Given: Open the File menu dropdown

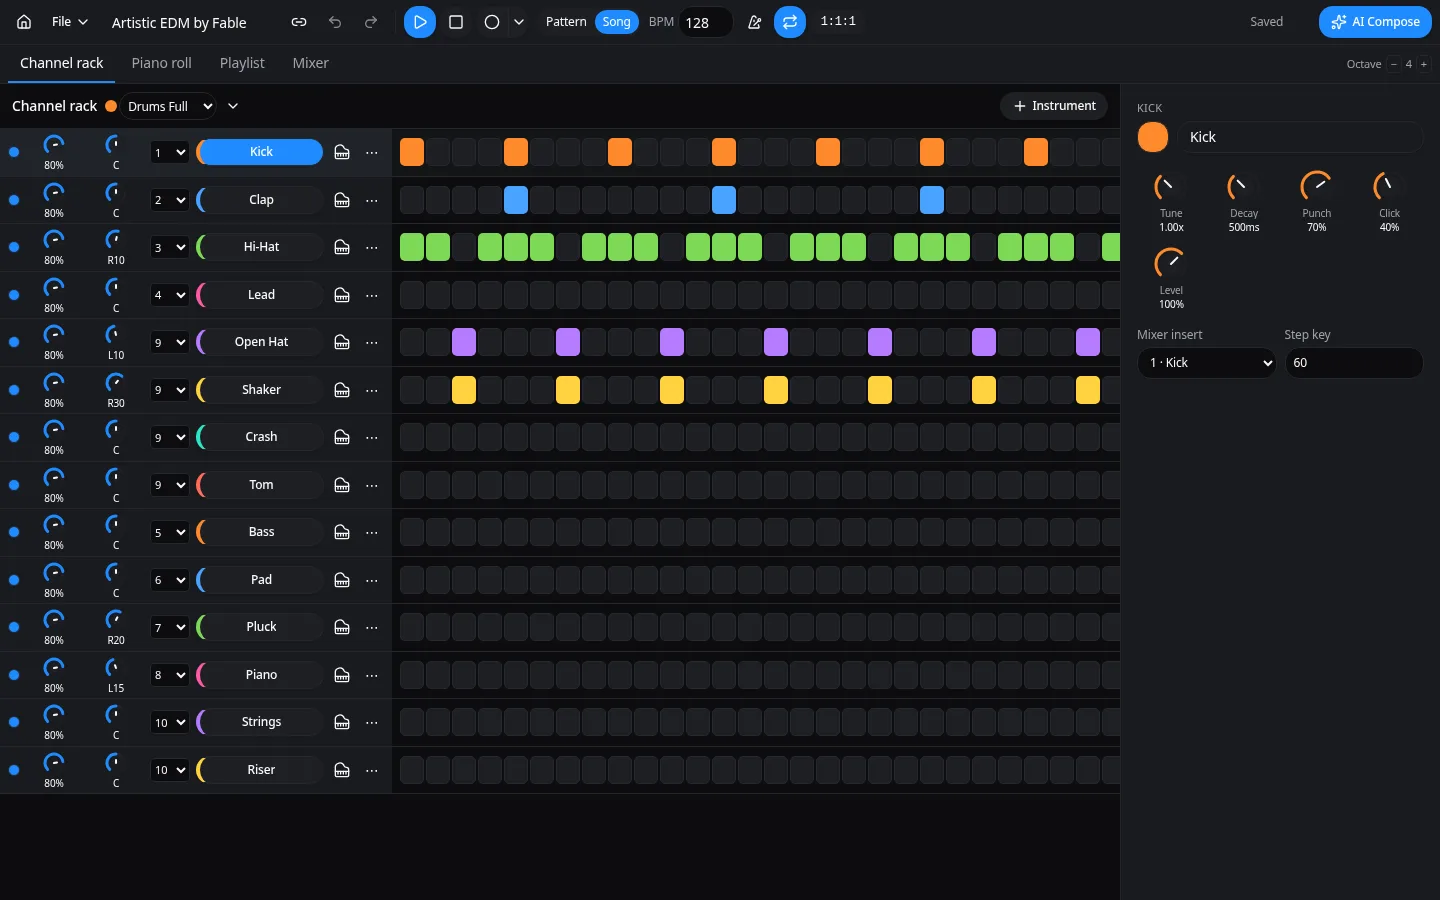Looking at the screenshot, I should pos(70,22).
